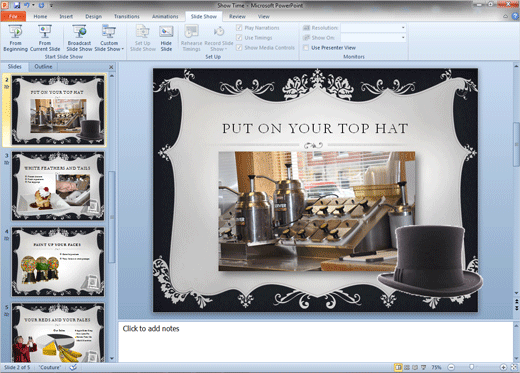Save the presentation from quick access toolbar

(x=17, y=5)
